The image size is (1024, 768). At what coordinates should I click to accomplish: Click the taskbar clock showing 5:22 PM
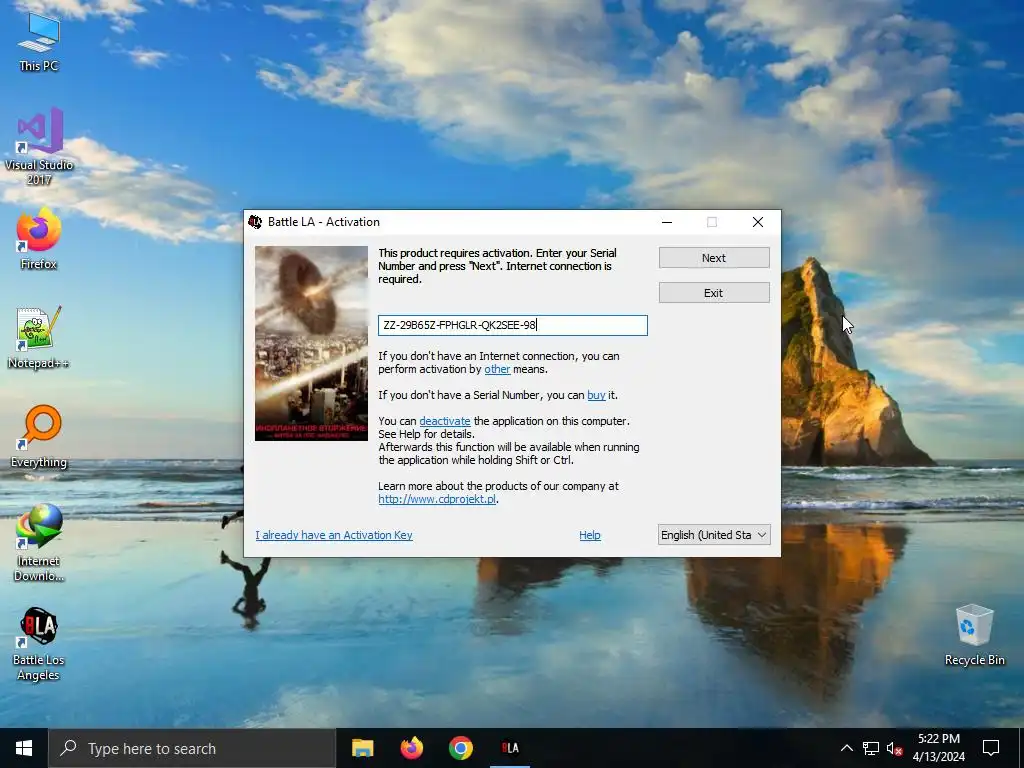coord(938,748)
